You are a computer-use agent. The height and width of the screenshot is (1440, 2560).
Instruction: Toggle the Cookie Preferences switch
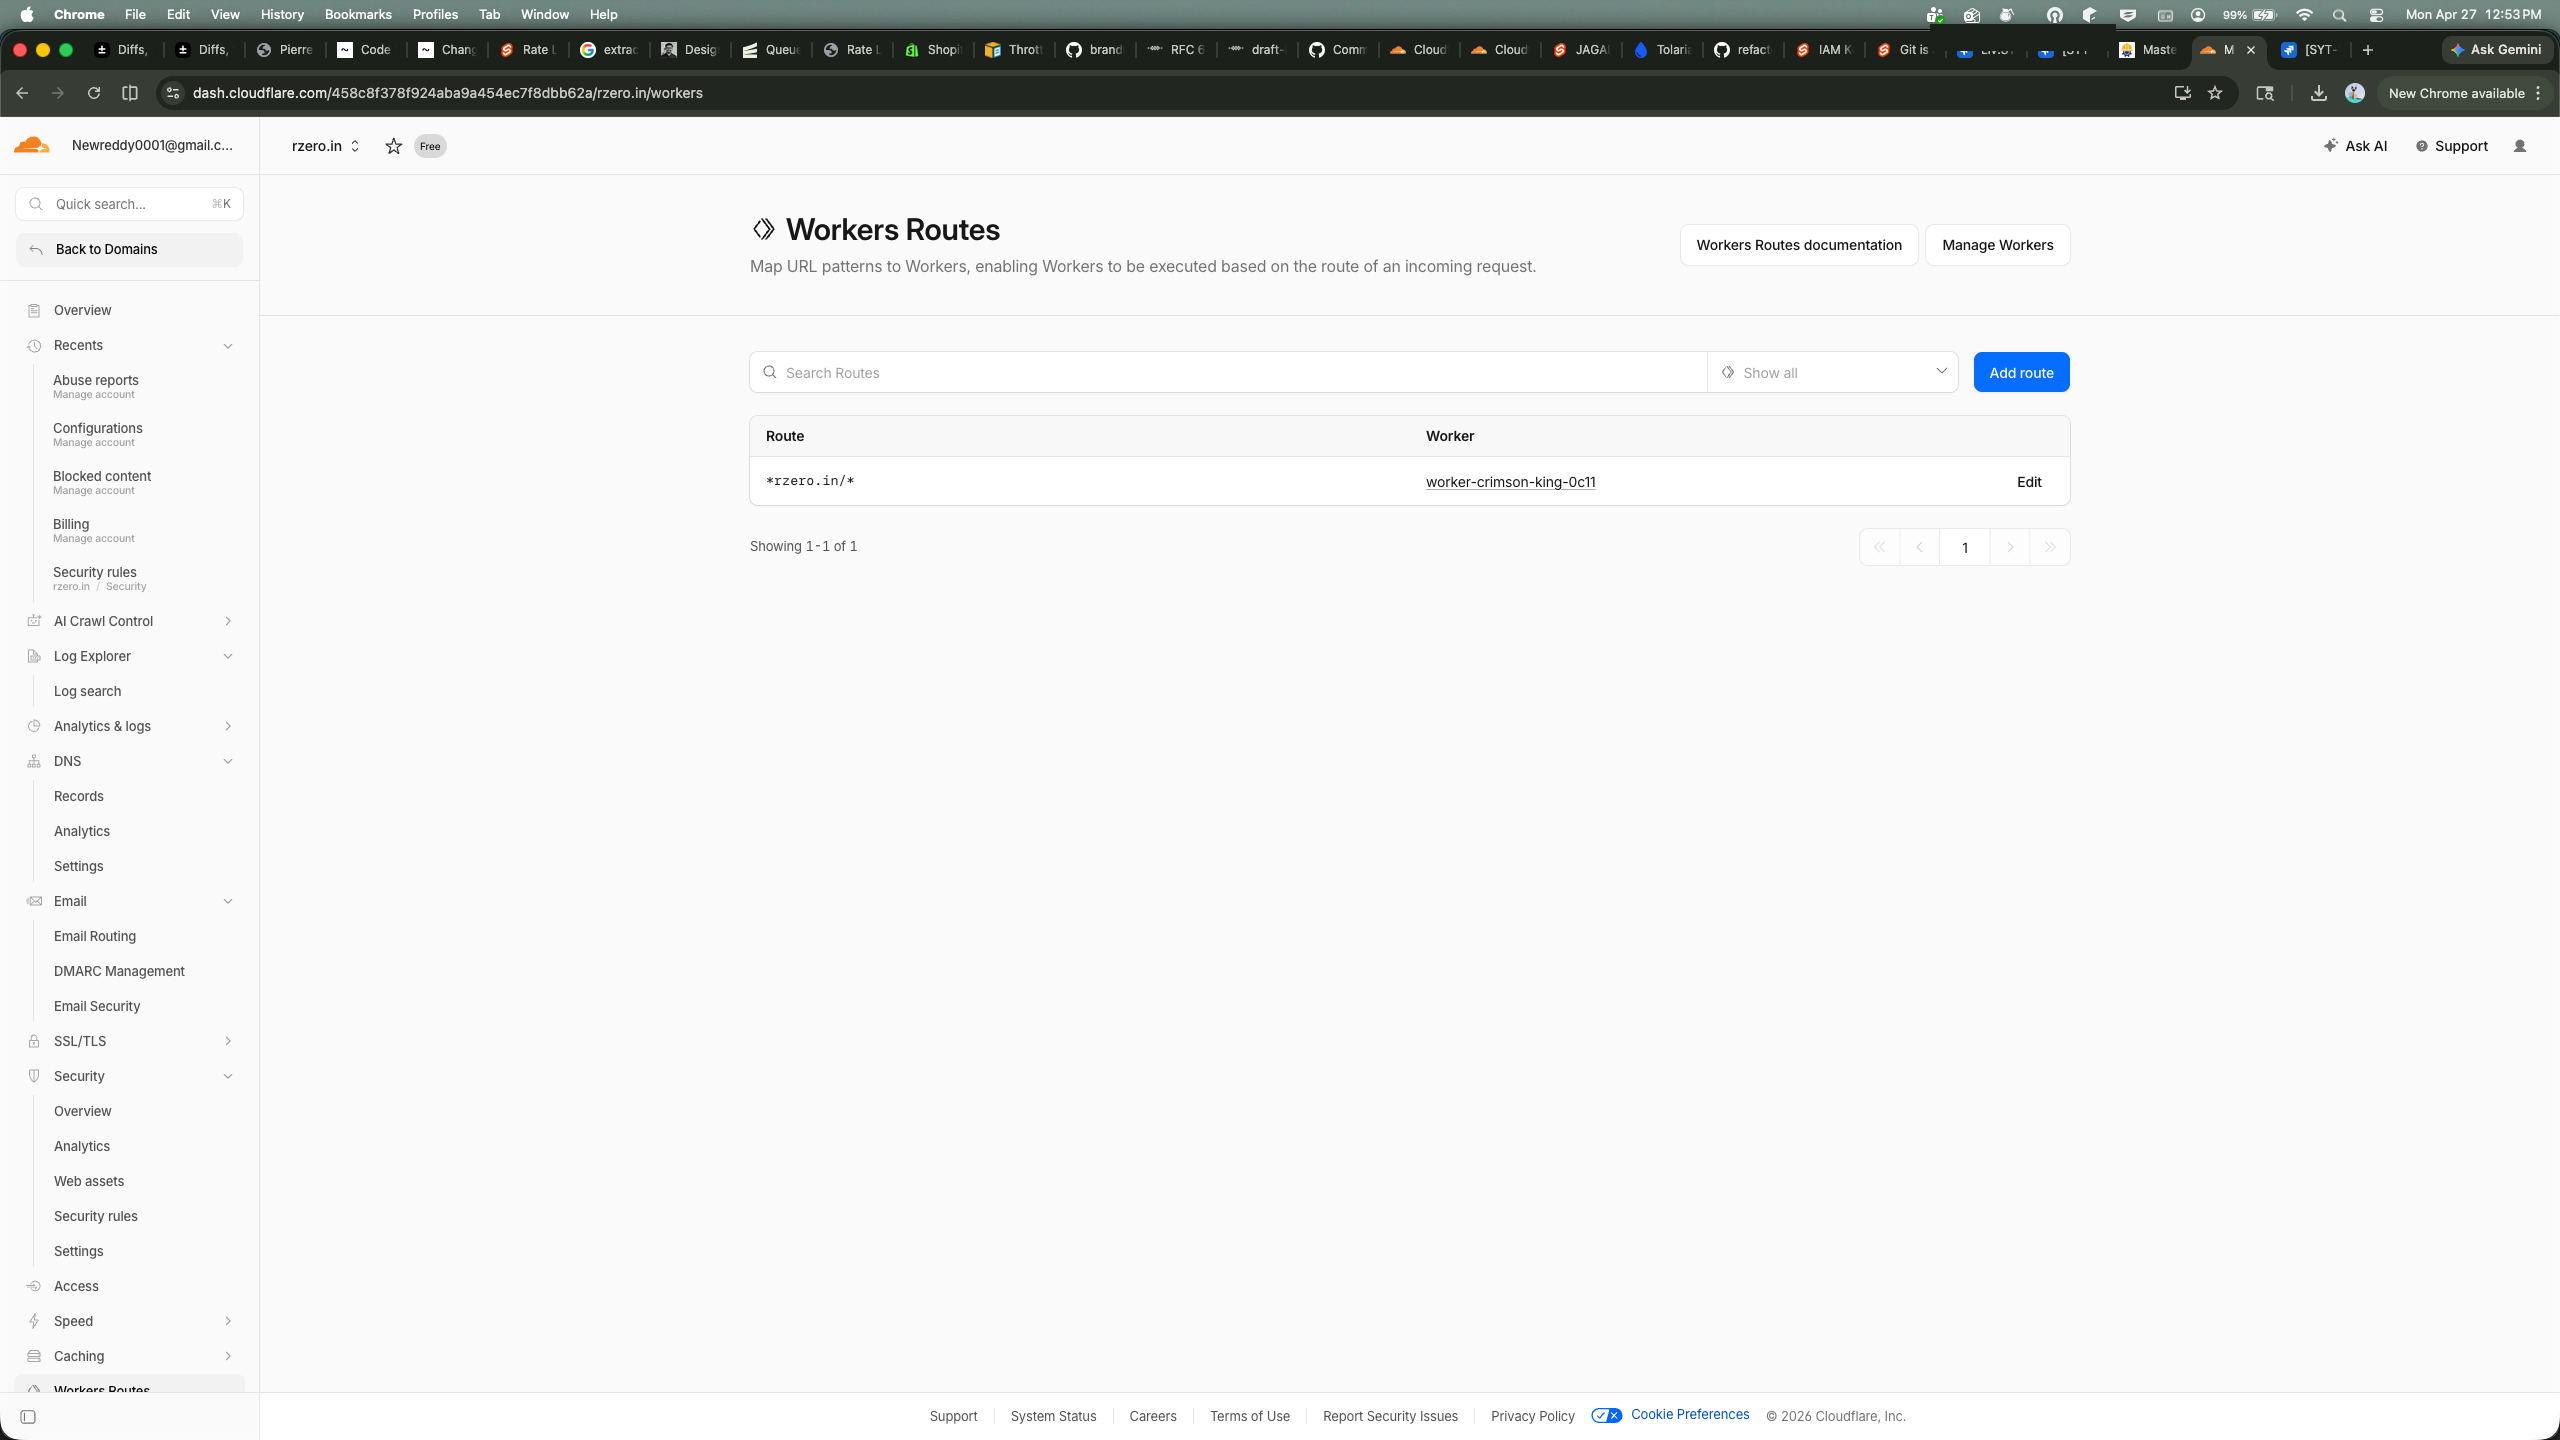point(1606,1415)
